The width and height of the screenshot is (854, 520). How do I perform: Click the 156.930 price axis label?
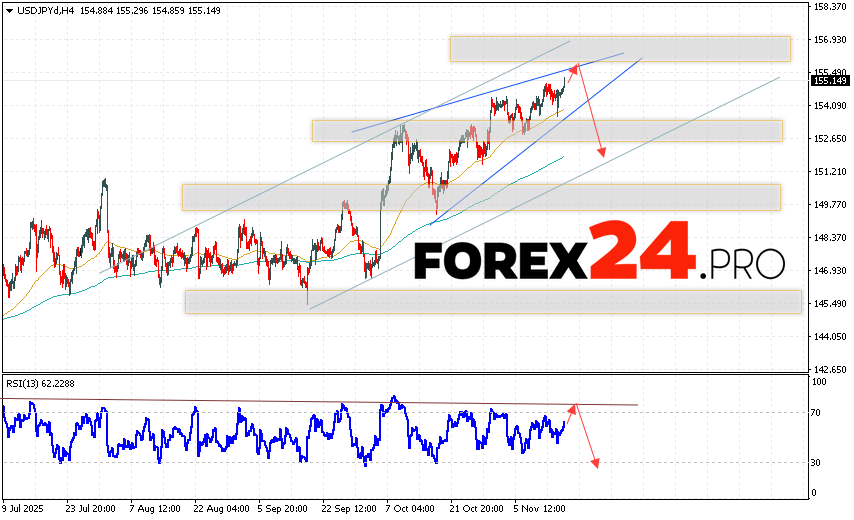point(830,40)
